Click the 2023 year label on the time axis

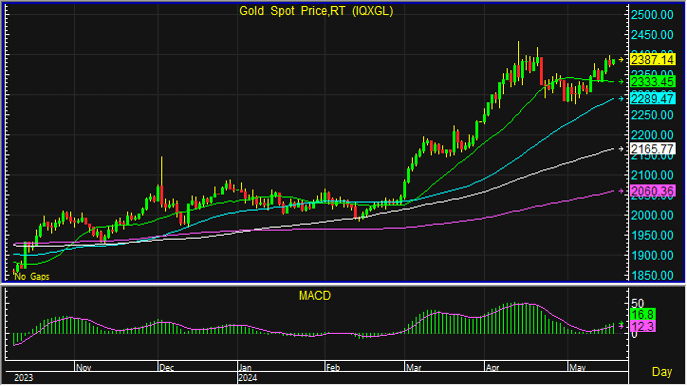(24, 378)
